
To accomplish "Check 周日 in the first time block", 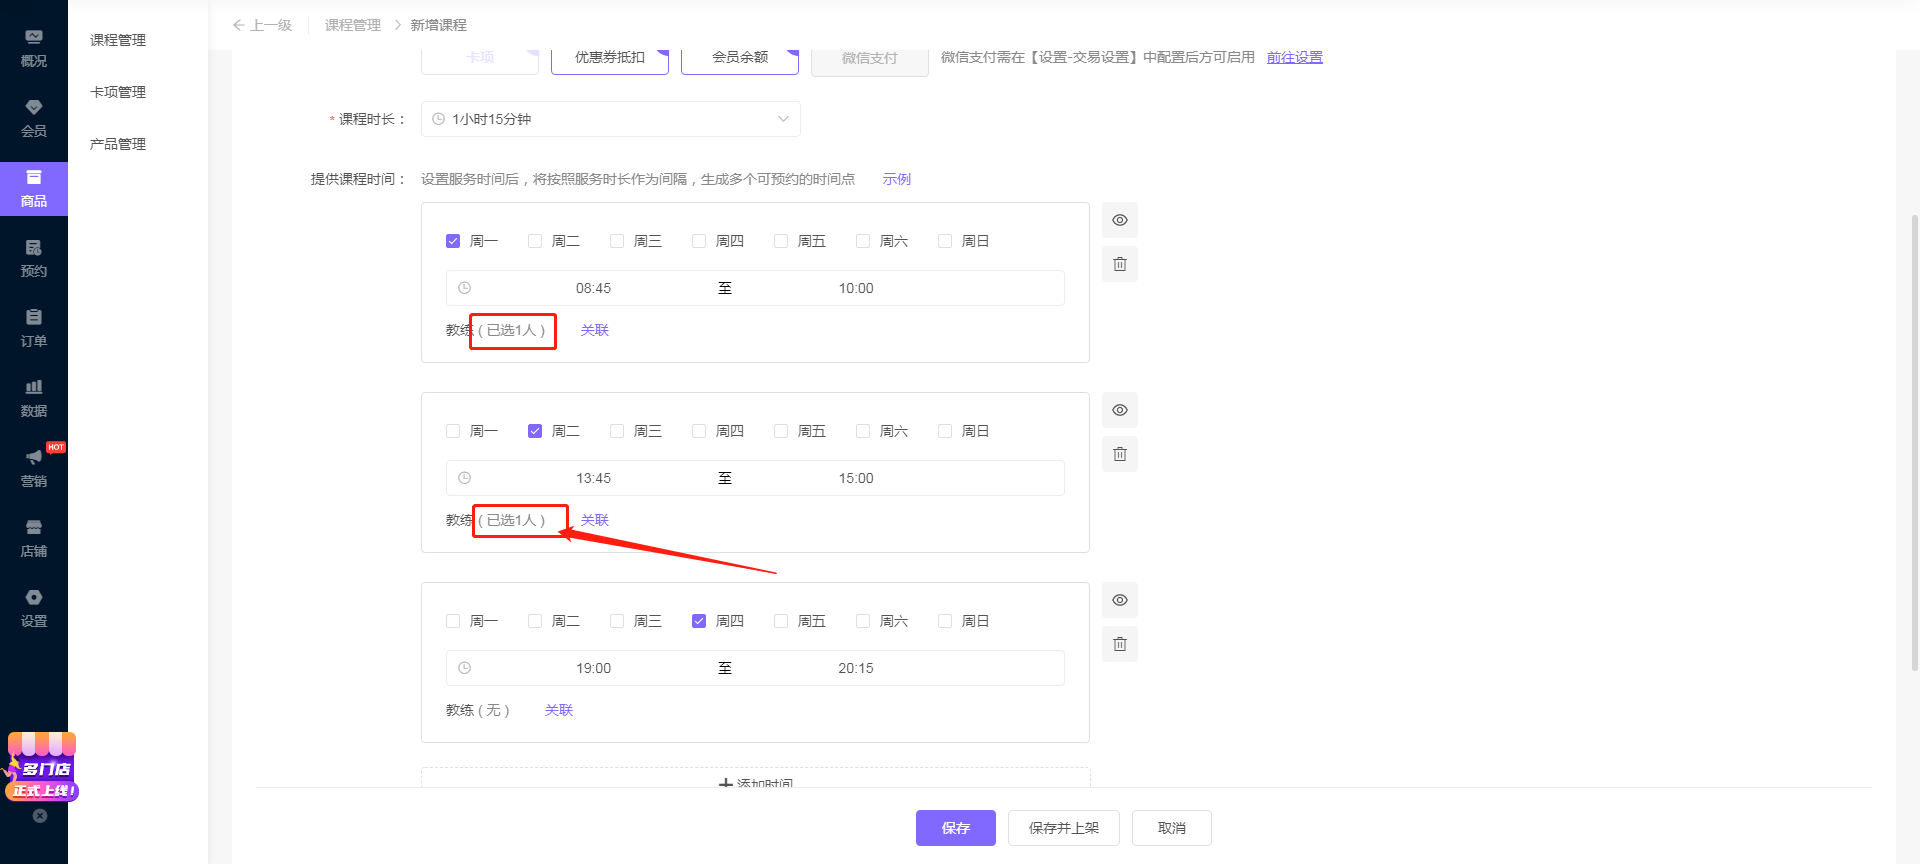I will [945, 241].
